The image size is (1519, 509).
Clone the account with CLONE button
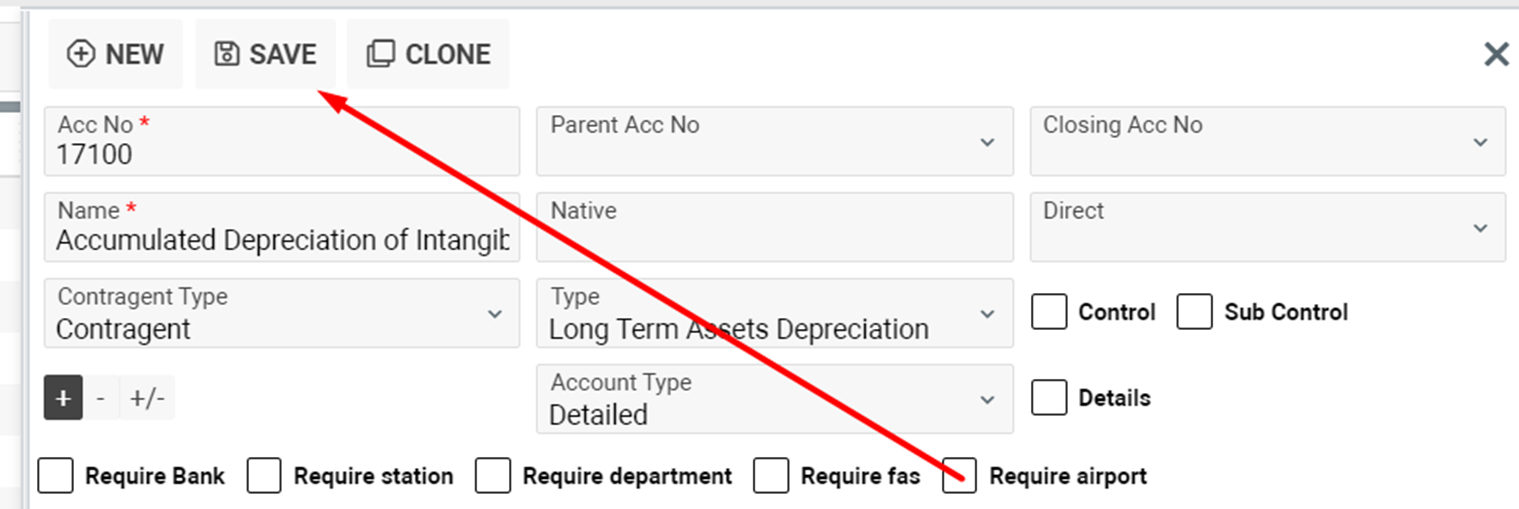coord(428,54)
